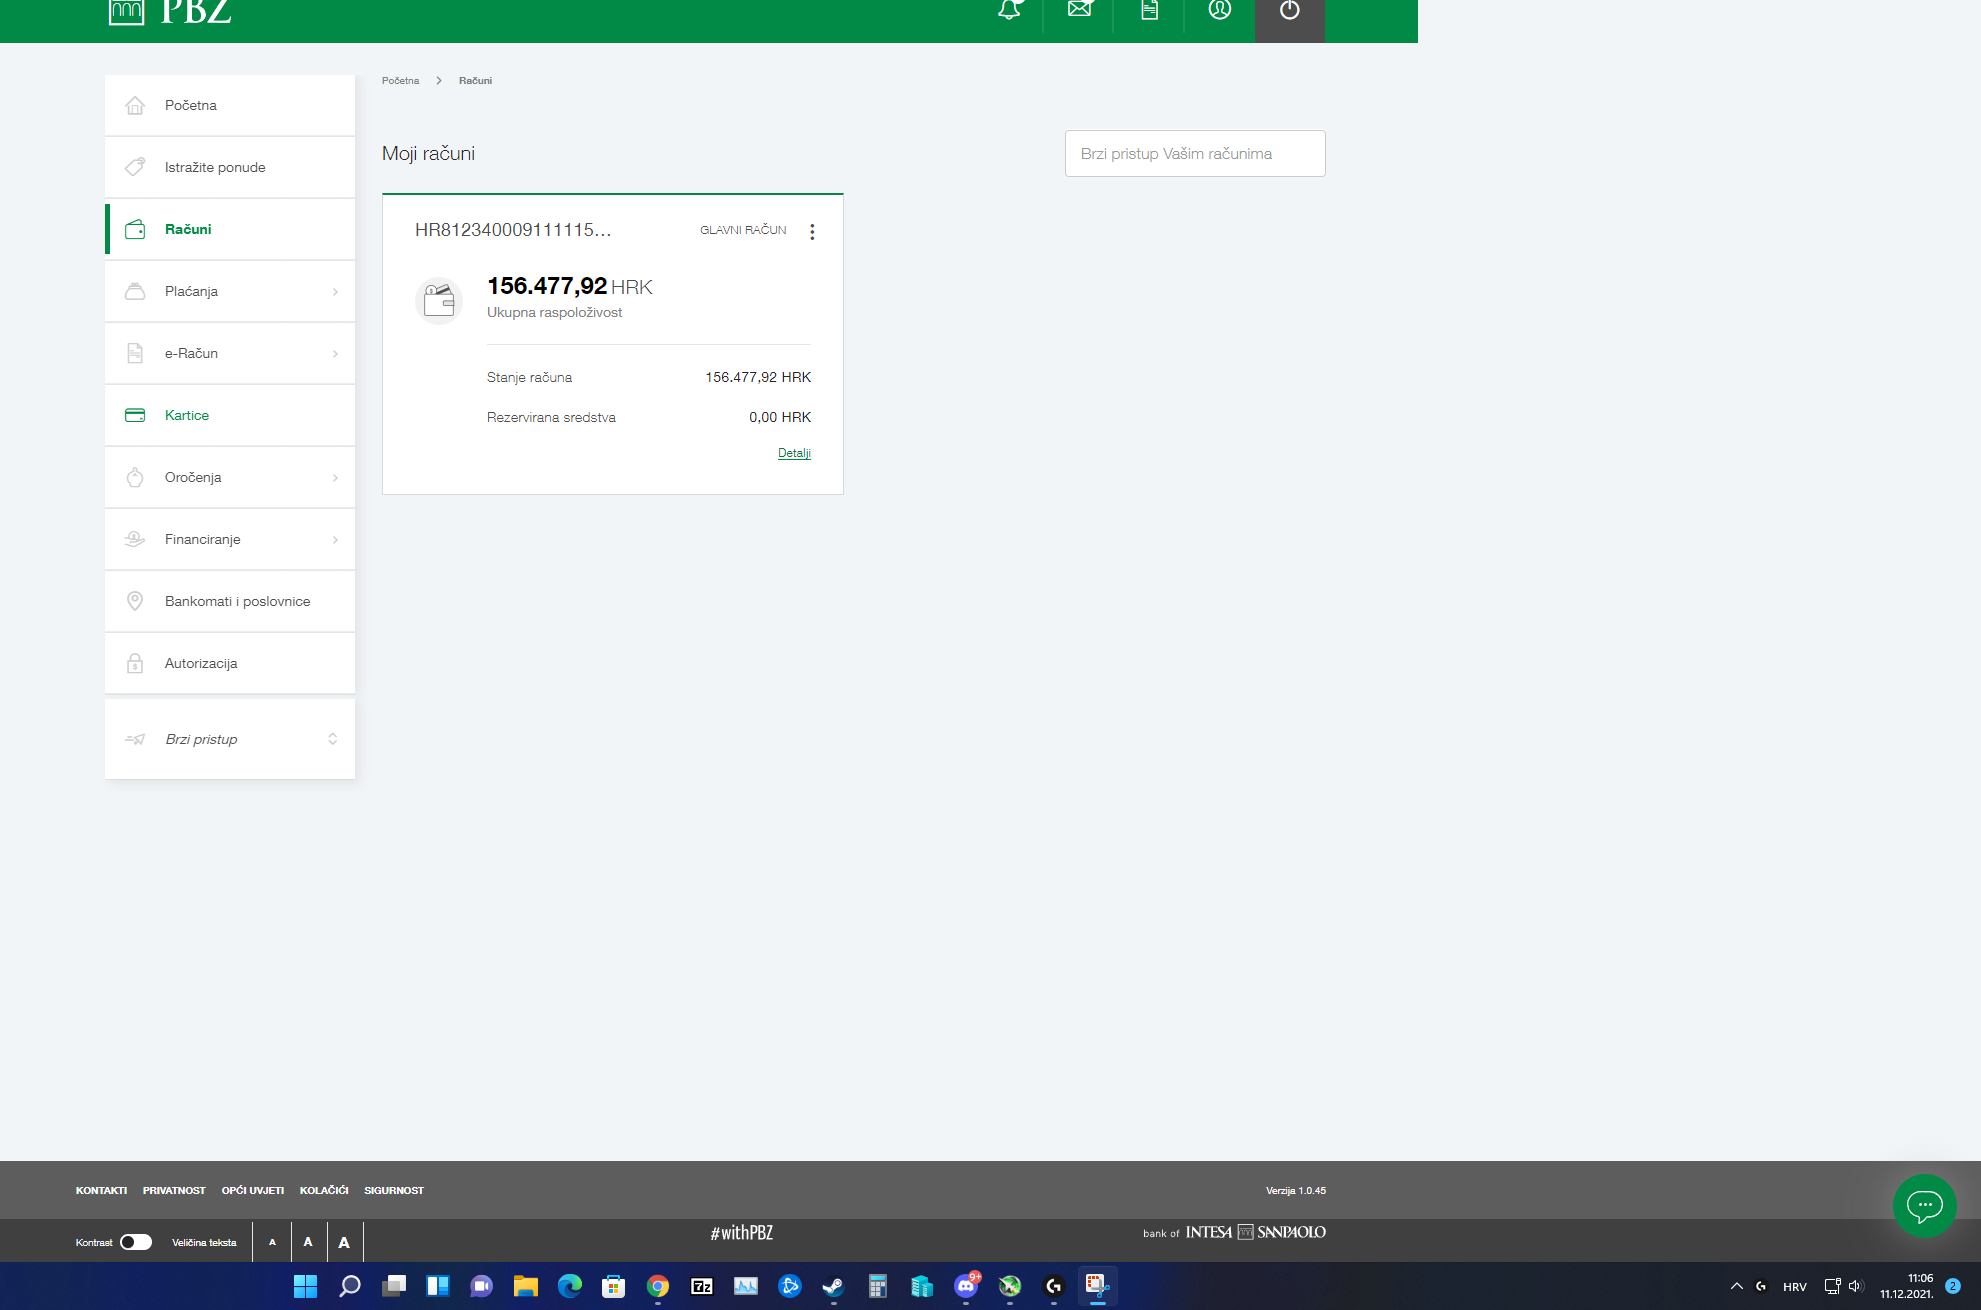The height and width of the screenshot is (1310, 1981).
Task: Select the smallest text size A
Action: click(272, 1242)
